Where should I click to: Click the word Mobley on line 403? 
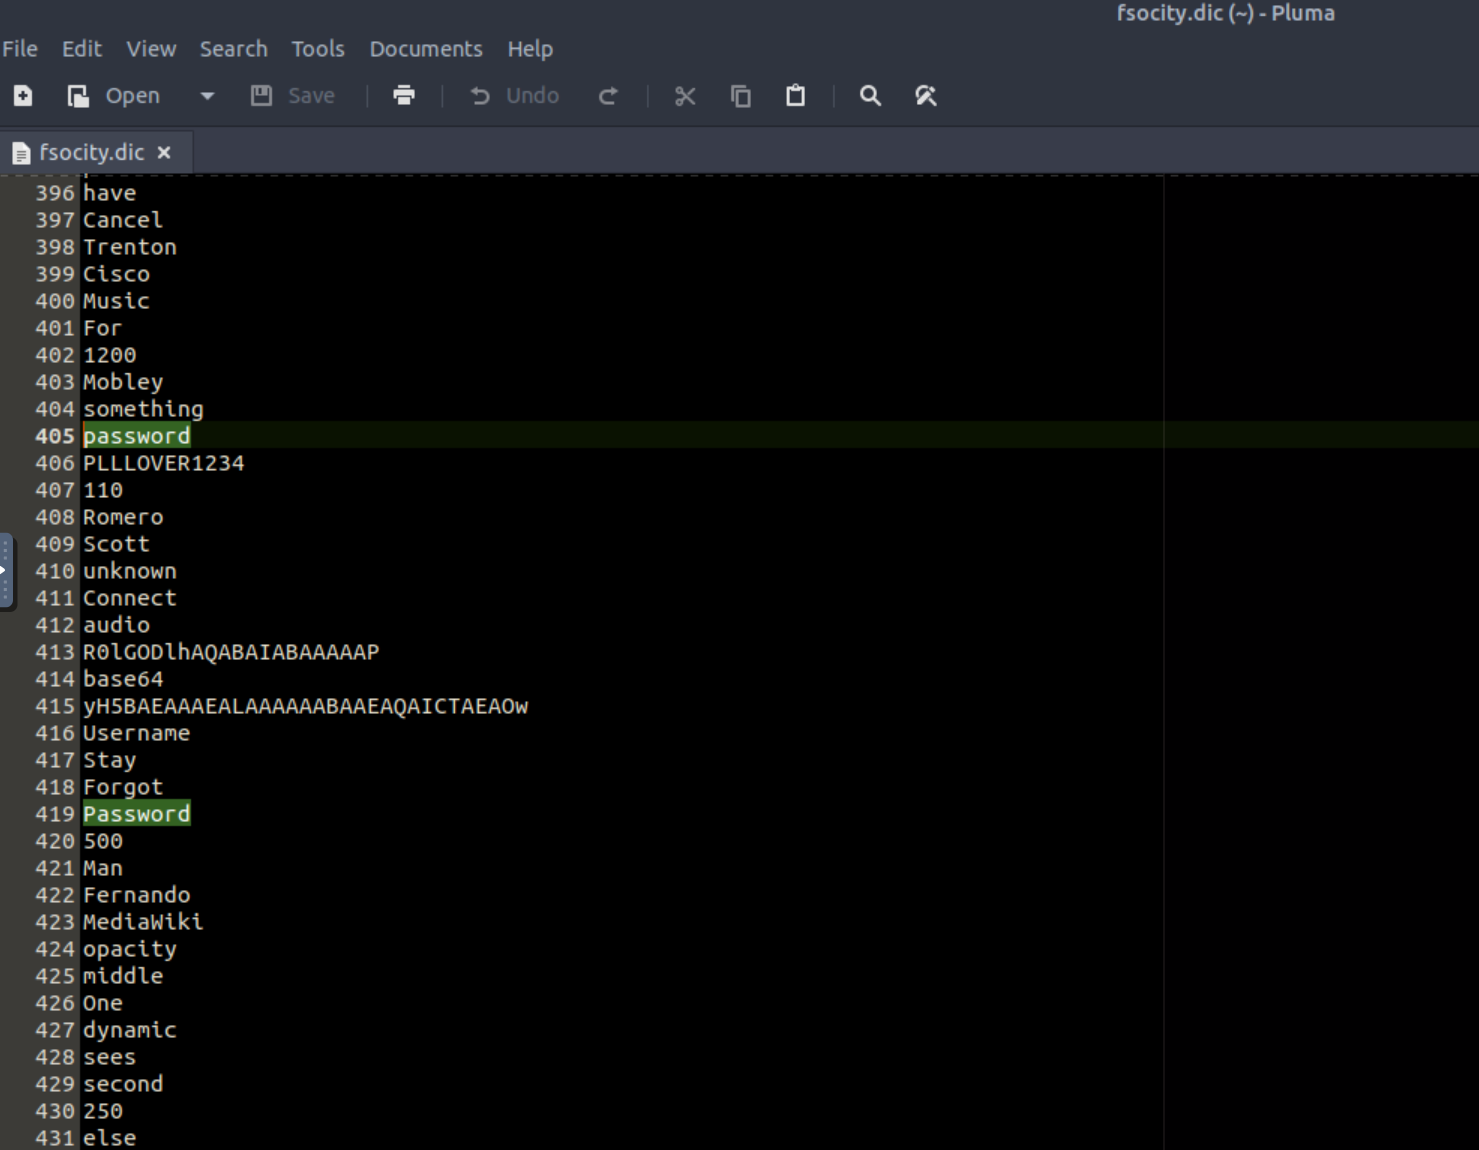[123, 382]
